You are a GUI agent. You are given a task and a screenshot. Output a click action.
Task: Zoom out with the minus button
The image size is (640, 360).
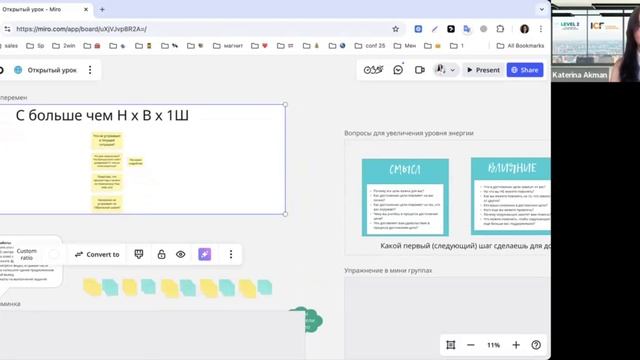click(x=471, y=345)
